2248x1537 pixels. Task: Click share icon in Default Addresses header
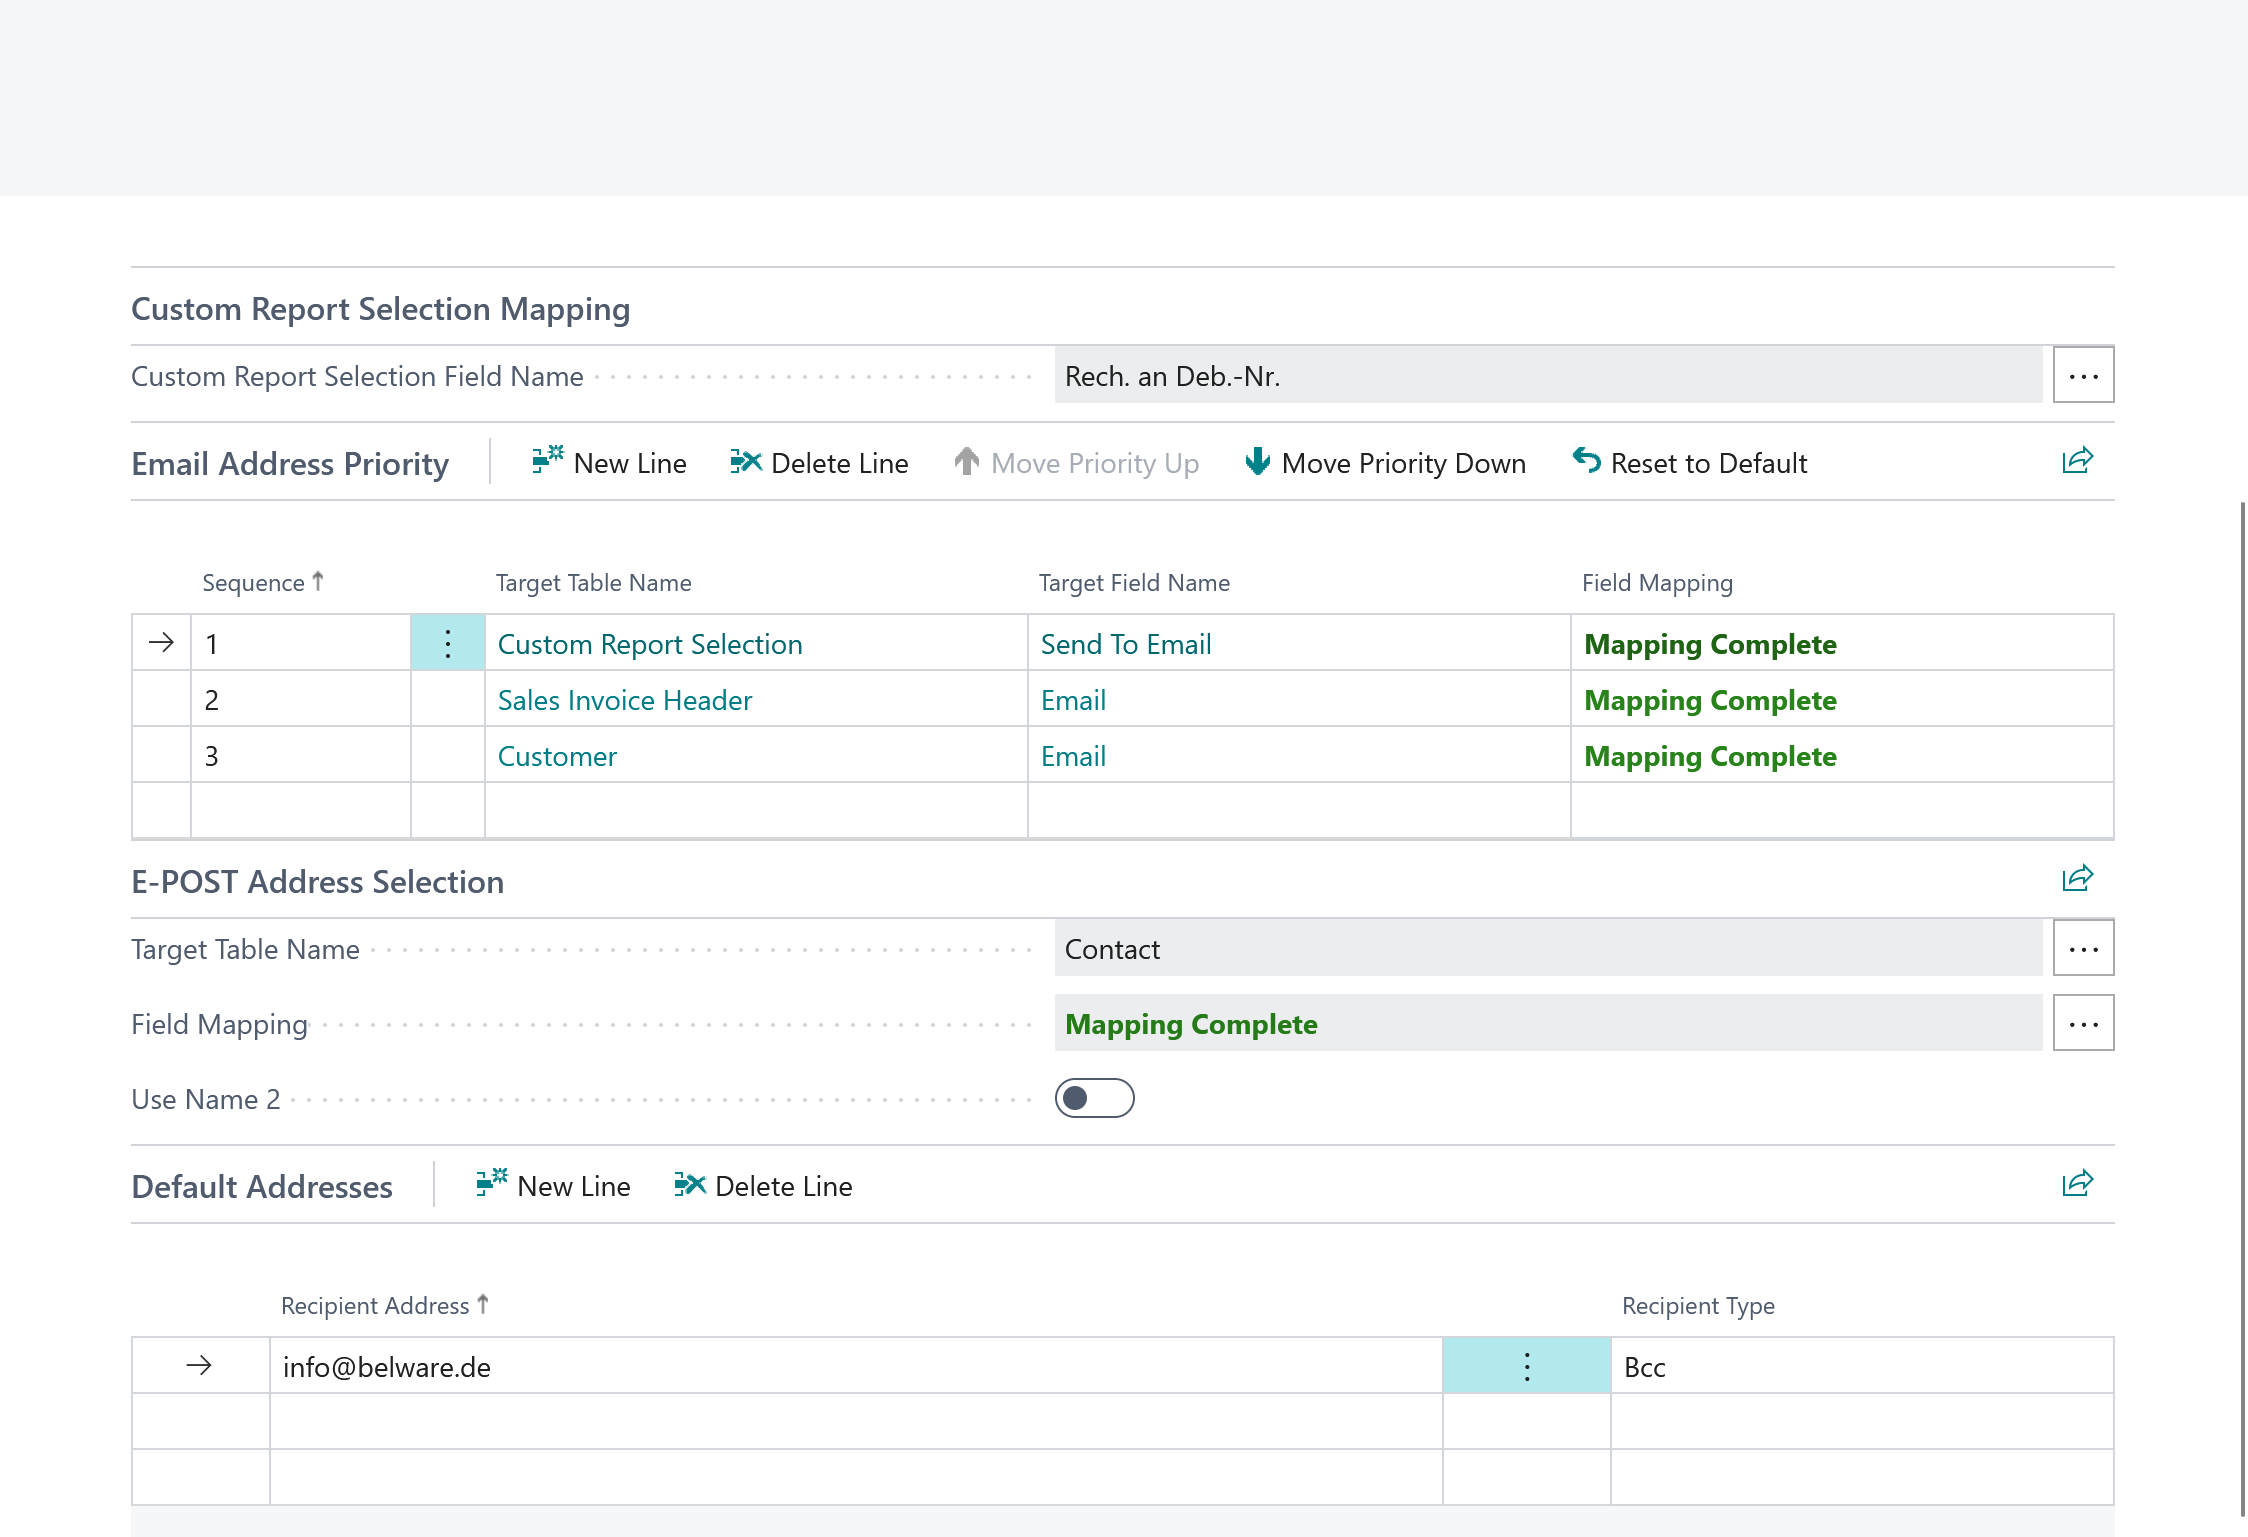(x=2077, y=1184)
